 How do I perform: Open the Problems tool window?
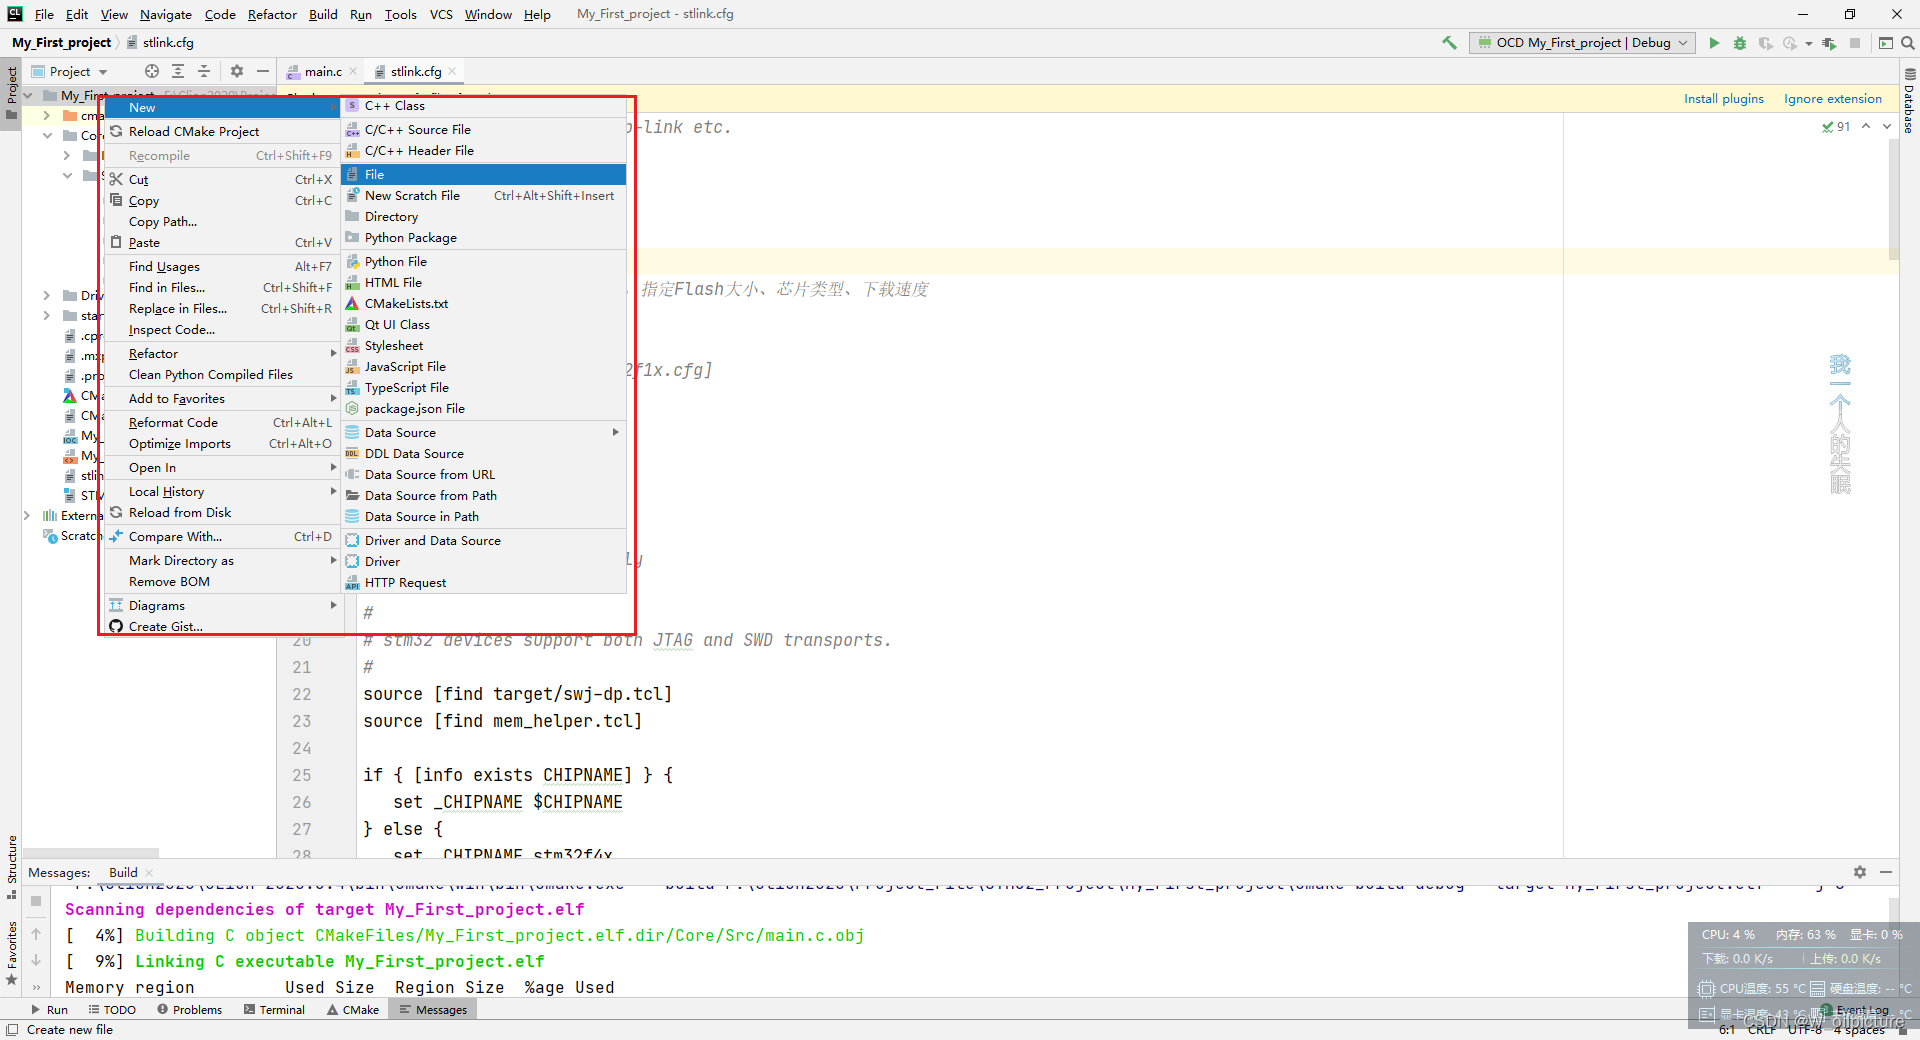point(189,1010)
